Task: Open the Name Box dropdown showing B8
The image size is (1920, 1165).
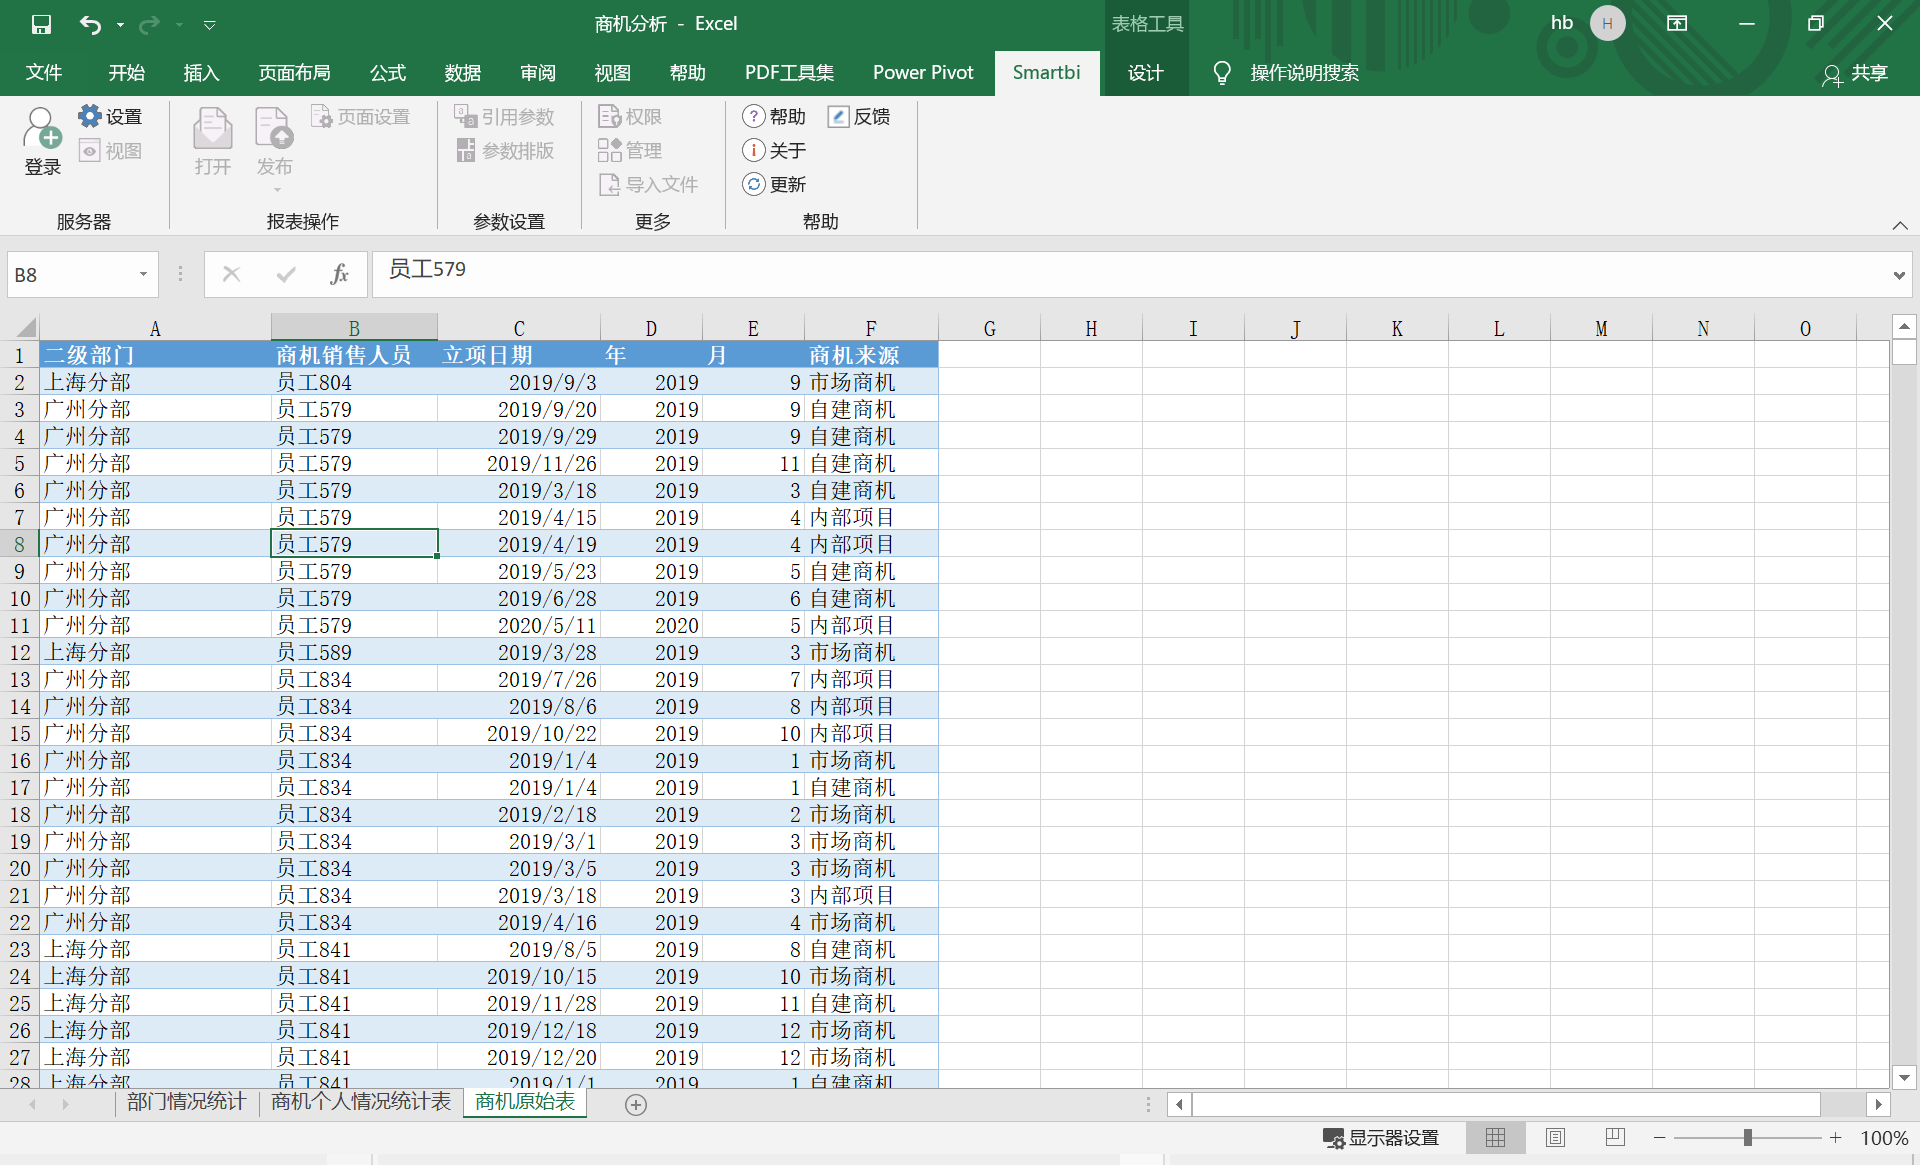Action: coord(142,274)
